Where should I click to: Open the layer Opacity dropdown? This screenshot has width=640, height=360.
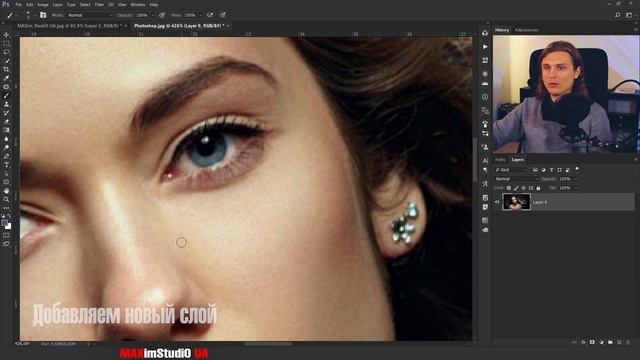coord(576,179)
